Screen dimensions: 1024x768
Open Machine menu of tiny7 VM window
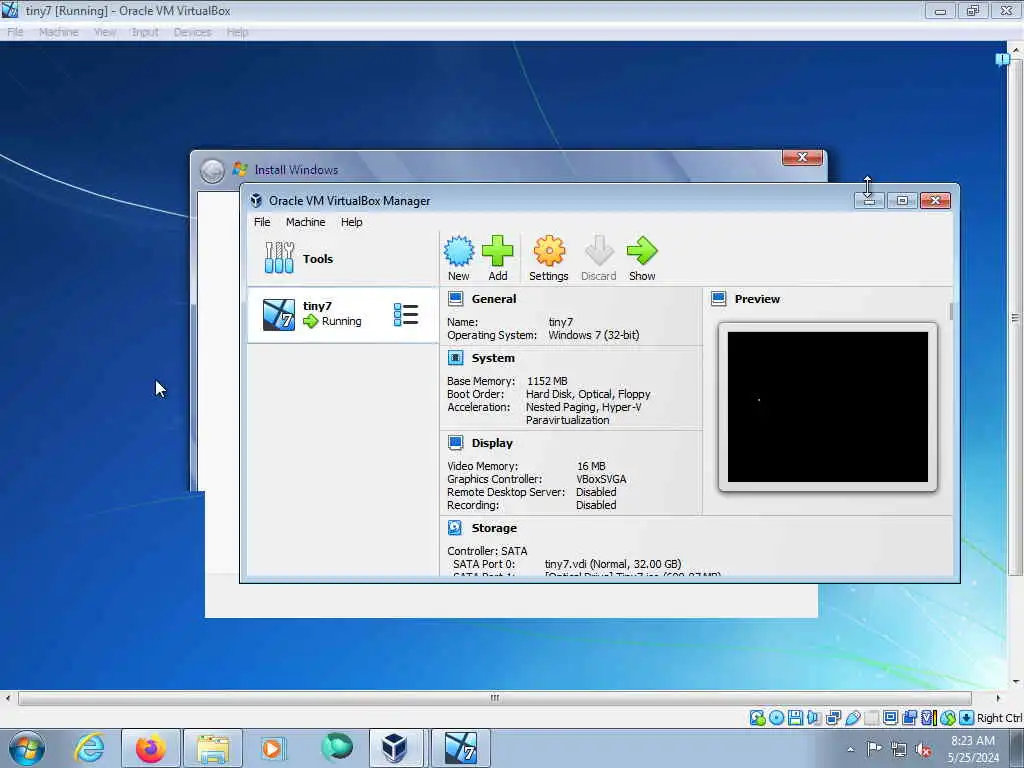pyautogui.click(x=59, y=32)
